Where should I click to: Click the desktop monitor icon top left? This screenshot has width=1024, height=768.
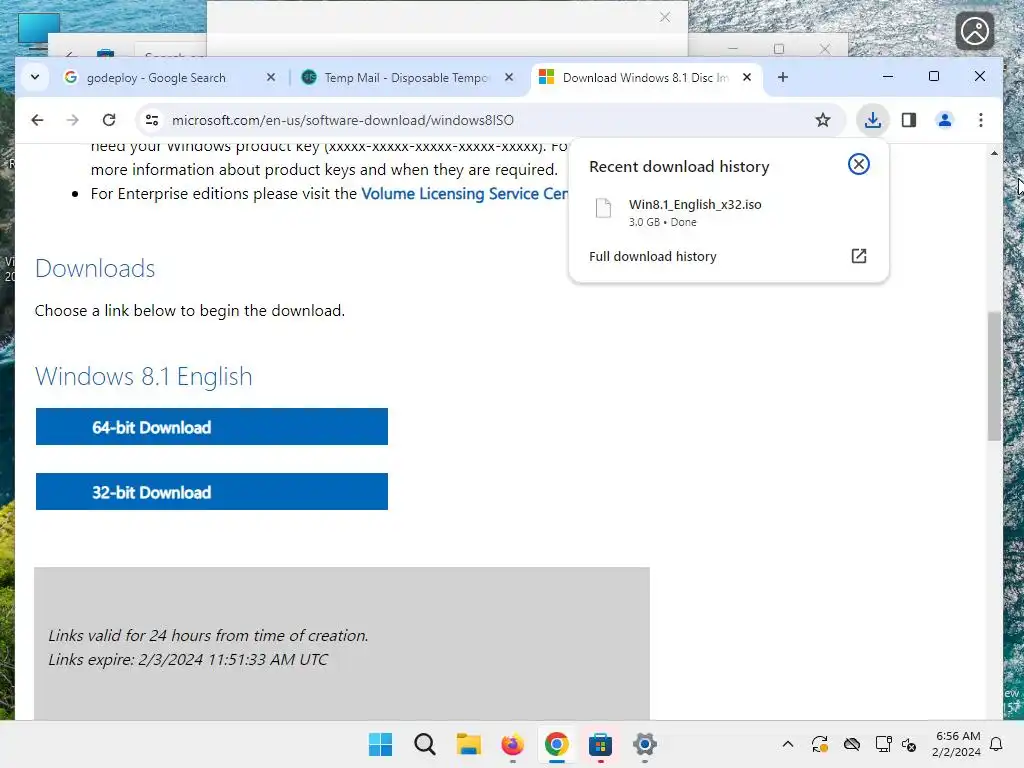(x=39, y=31)
